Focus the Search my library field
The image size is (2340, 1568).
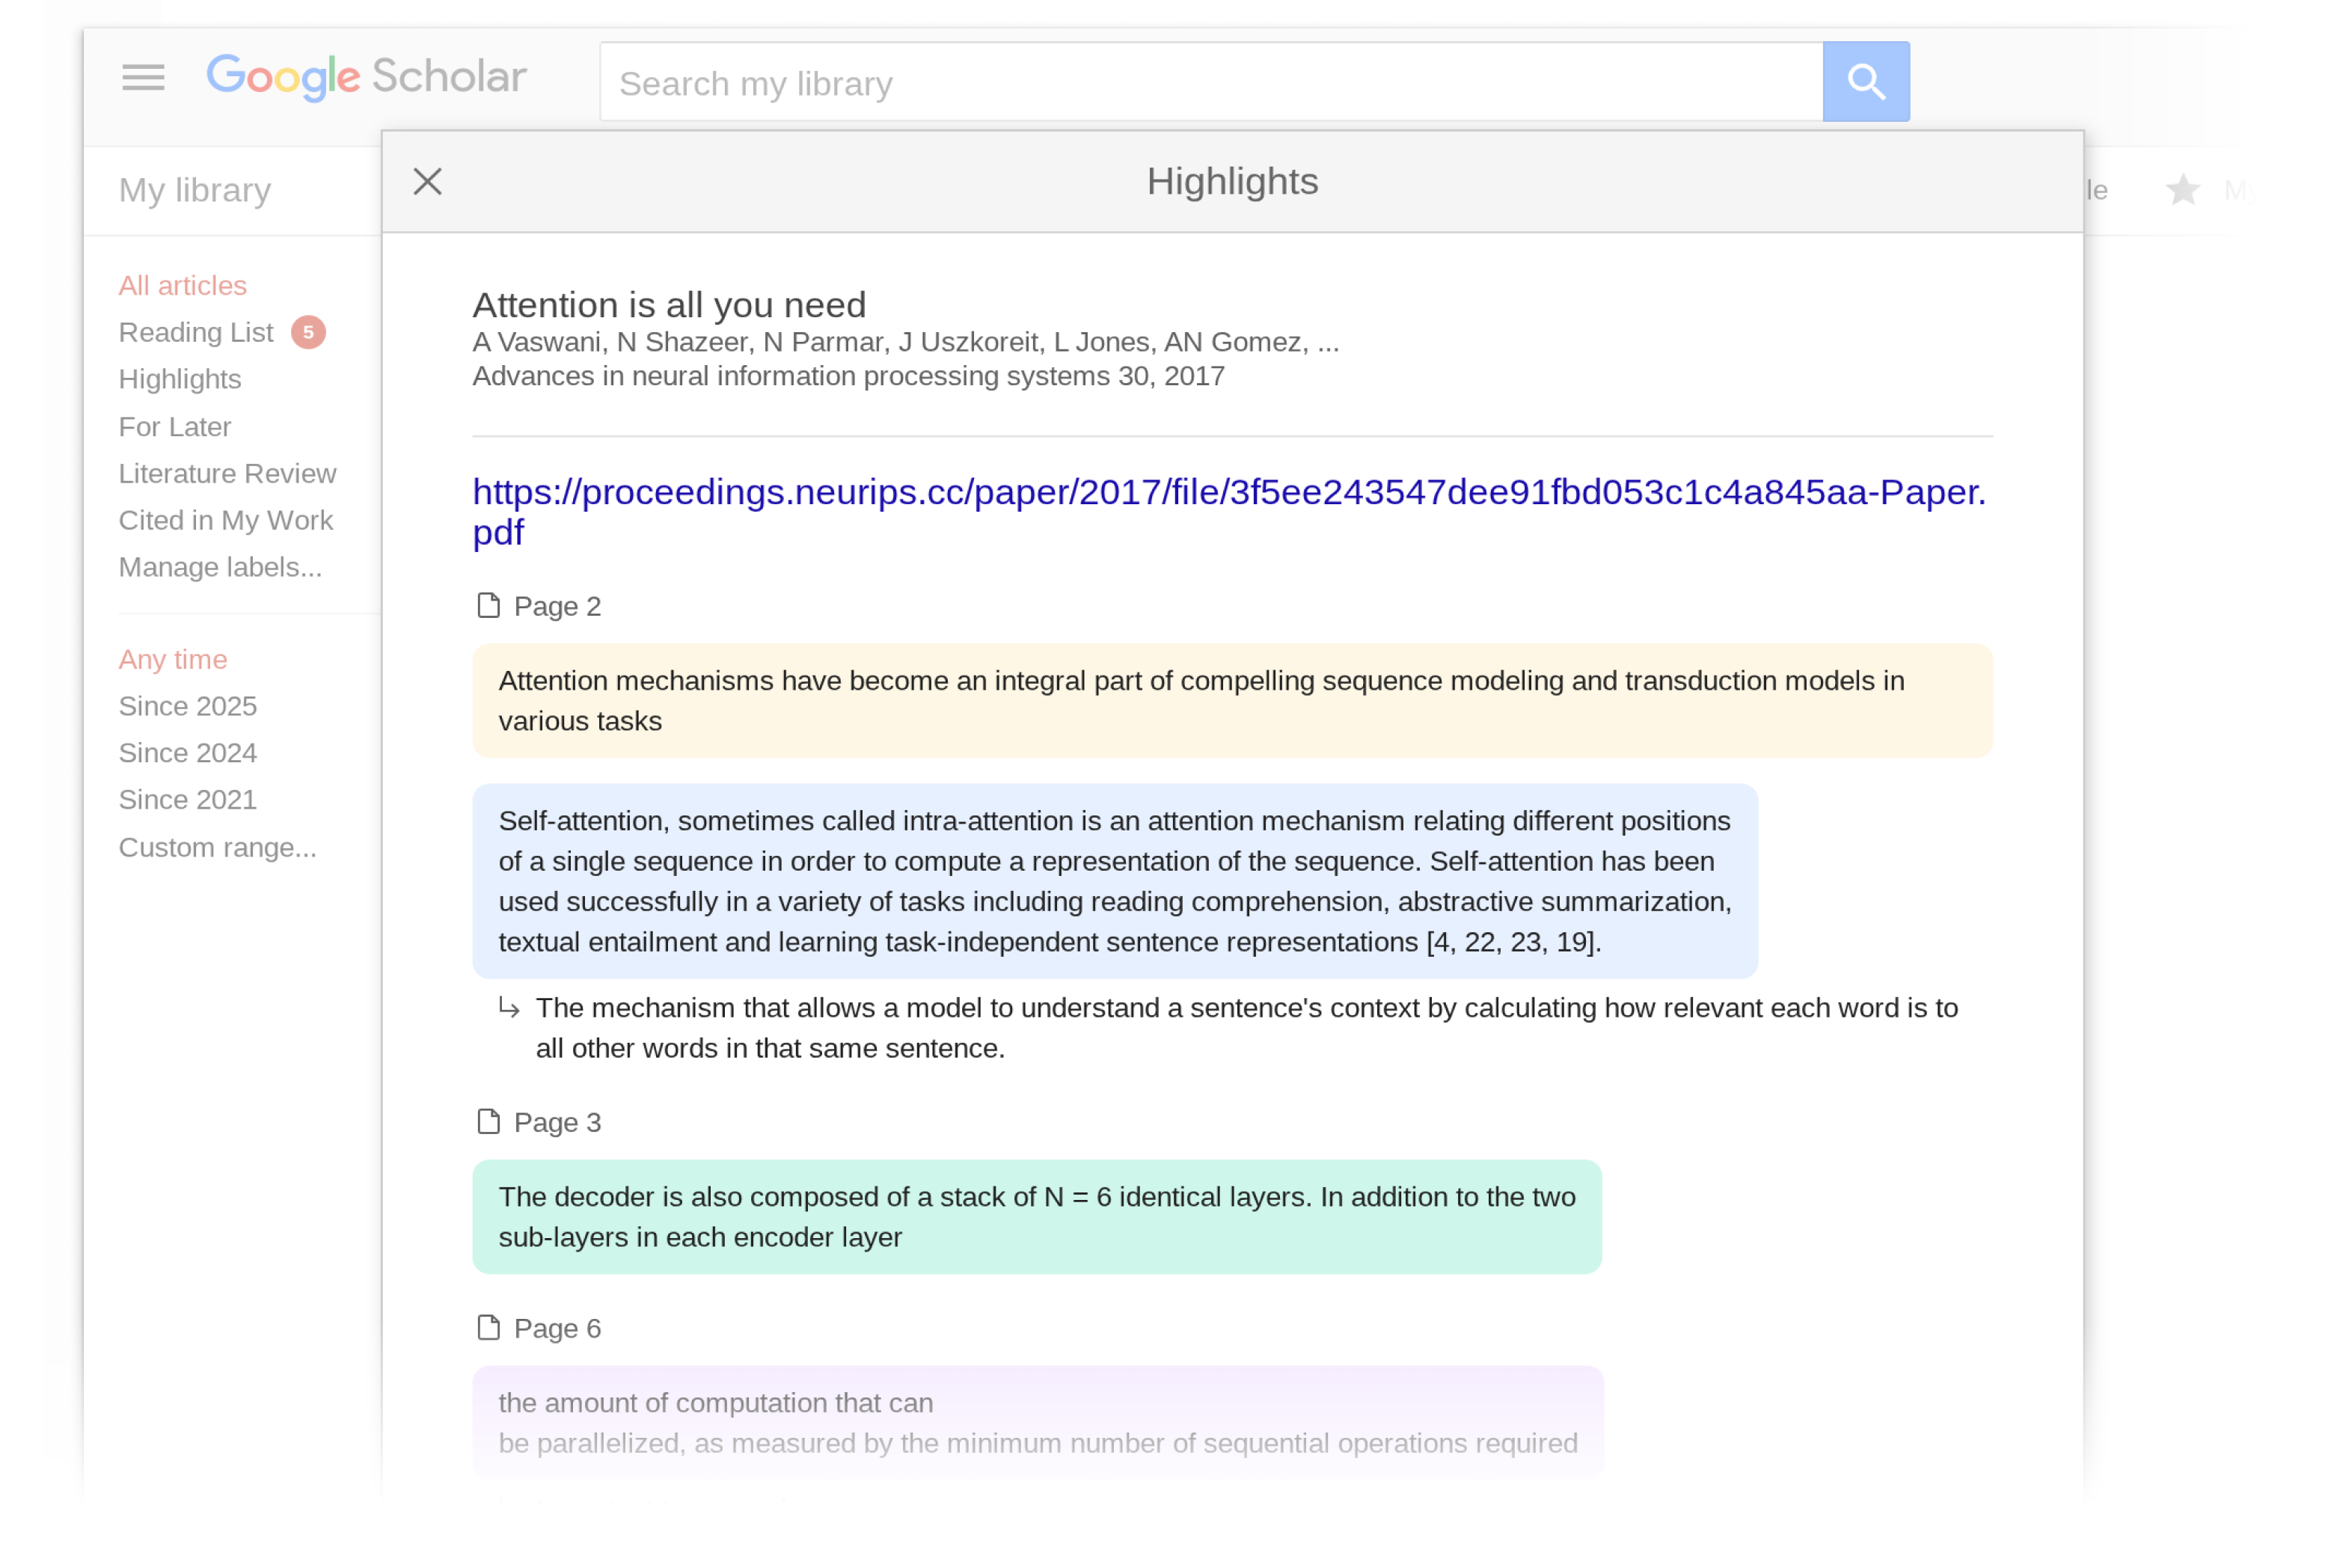click(x=1210, y=83)
